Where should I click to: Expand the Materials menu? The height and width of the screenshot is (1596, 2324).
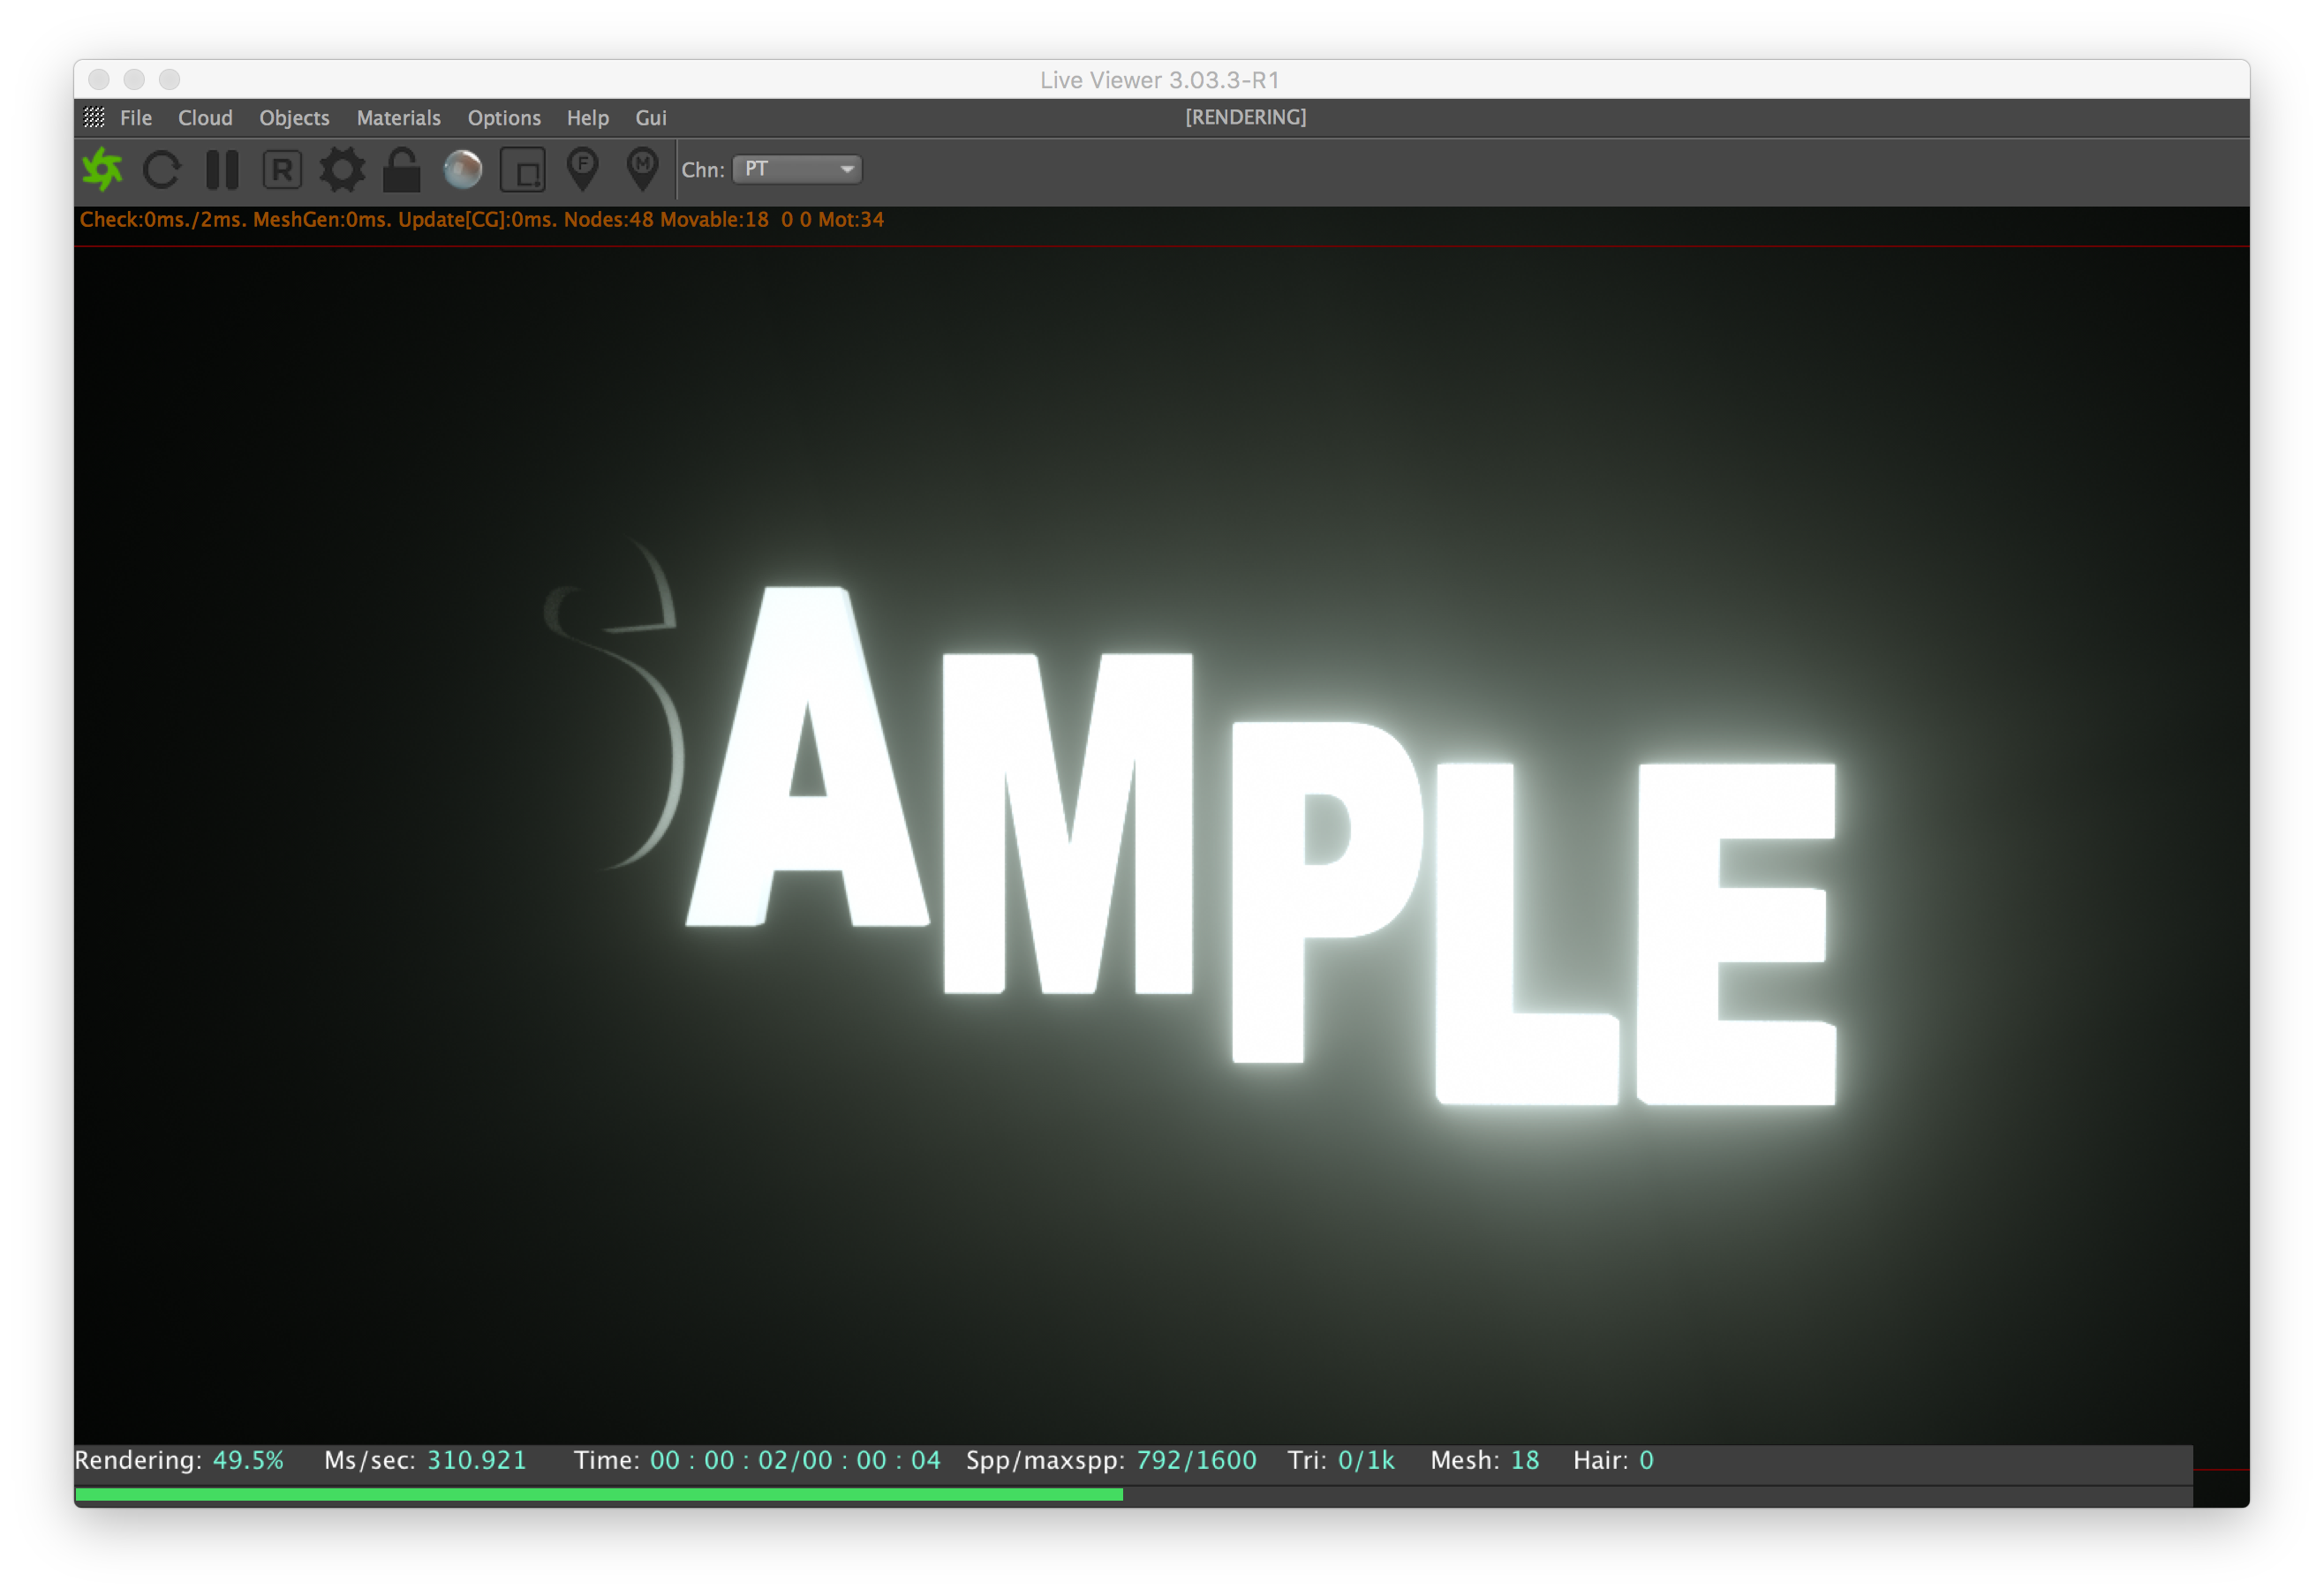coord(398,118)
